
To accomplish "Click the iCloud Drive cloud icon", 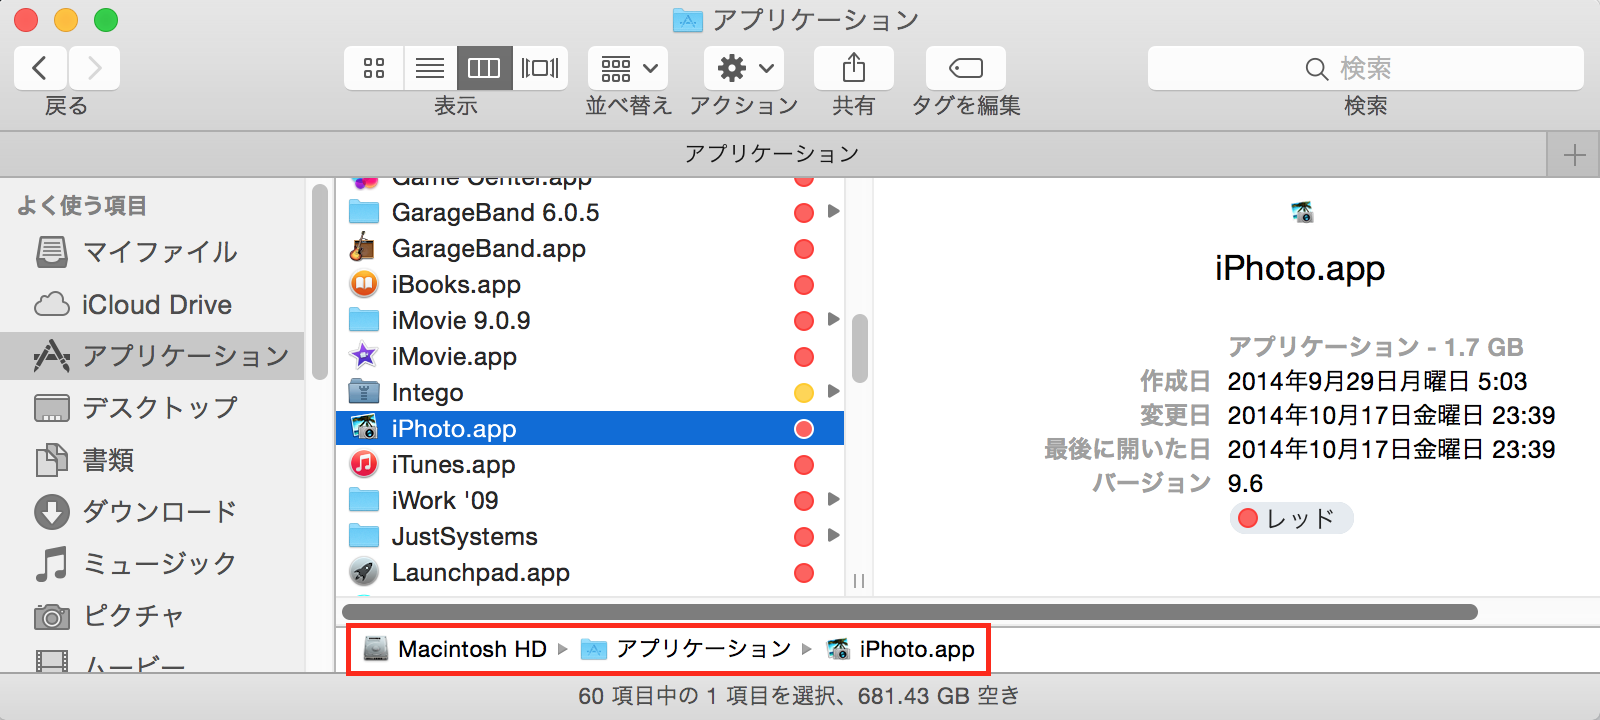I will (52, 304).
